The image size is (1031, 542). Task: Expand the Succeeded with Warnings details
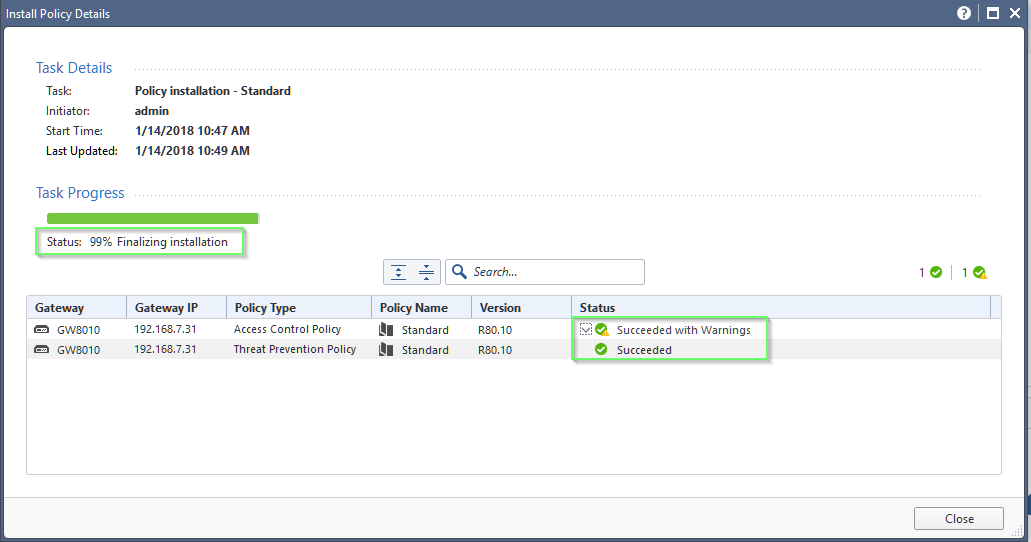pos(586,329)
